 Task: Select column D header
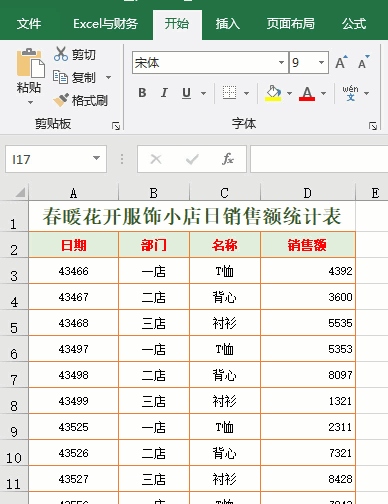tap(308, 193)
